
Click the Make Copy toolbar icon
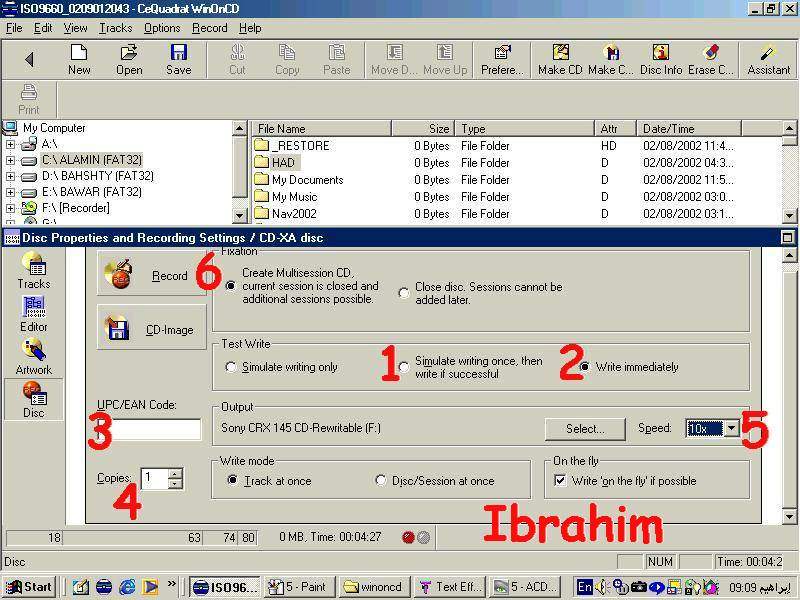611,53
